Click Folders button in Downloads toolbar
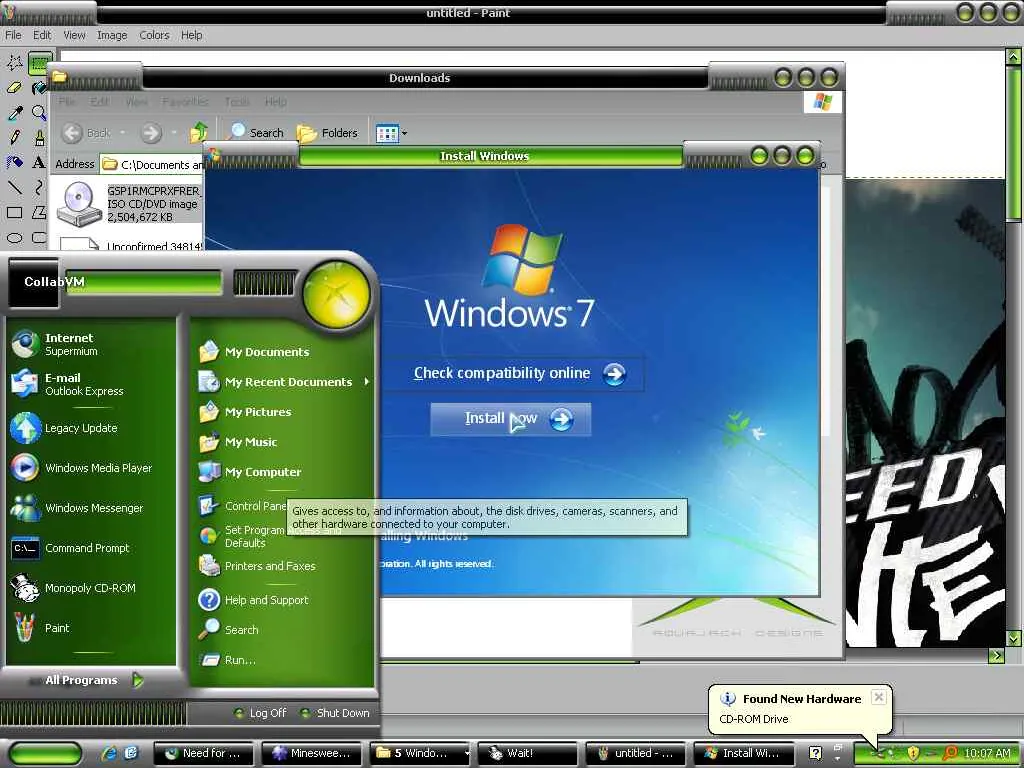The height and width of the screenshot is (768, 1024). point(327,133)
